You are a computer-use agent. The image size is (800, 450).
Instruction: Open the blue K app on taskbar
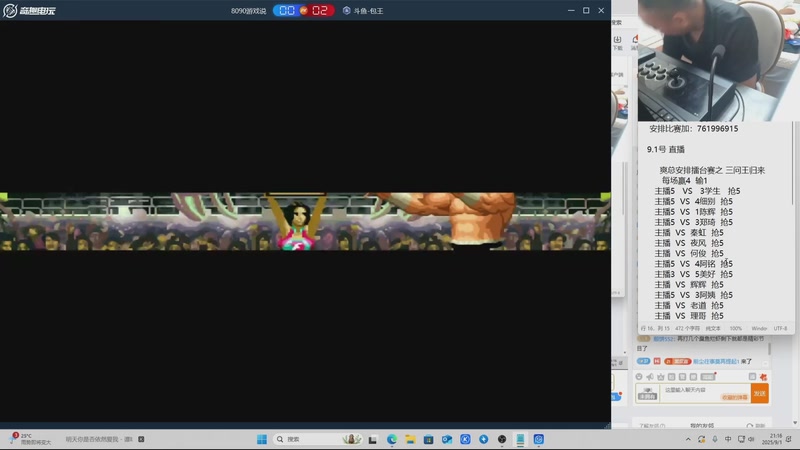pos(465,439)
